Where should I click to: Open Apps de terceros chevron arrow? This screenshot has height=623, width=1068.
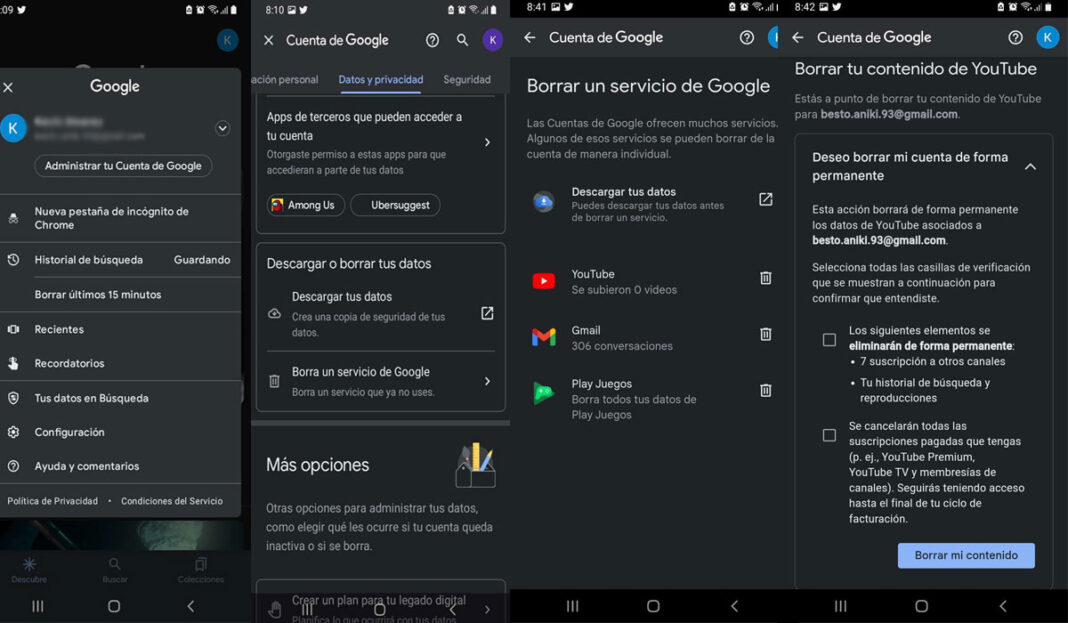[487, 142]
